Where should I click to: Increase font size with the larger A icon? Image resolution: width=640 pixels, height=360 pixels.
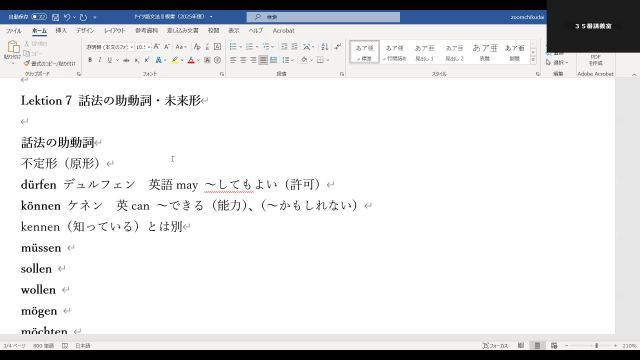(x=156, y=47)
